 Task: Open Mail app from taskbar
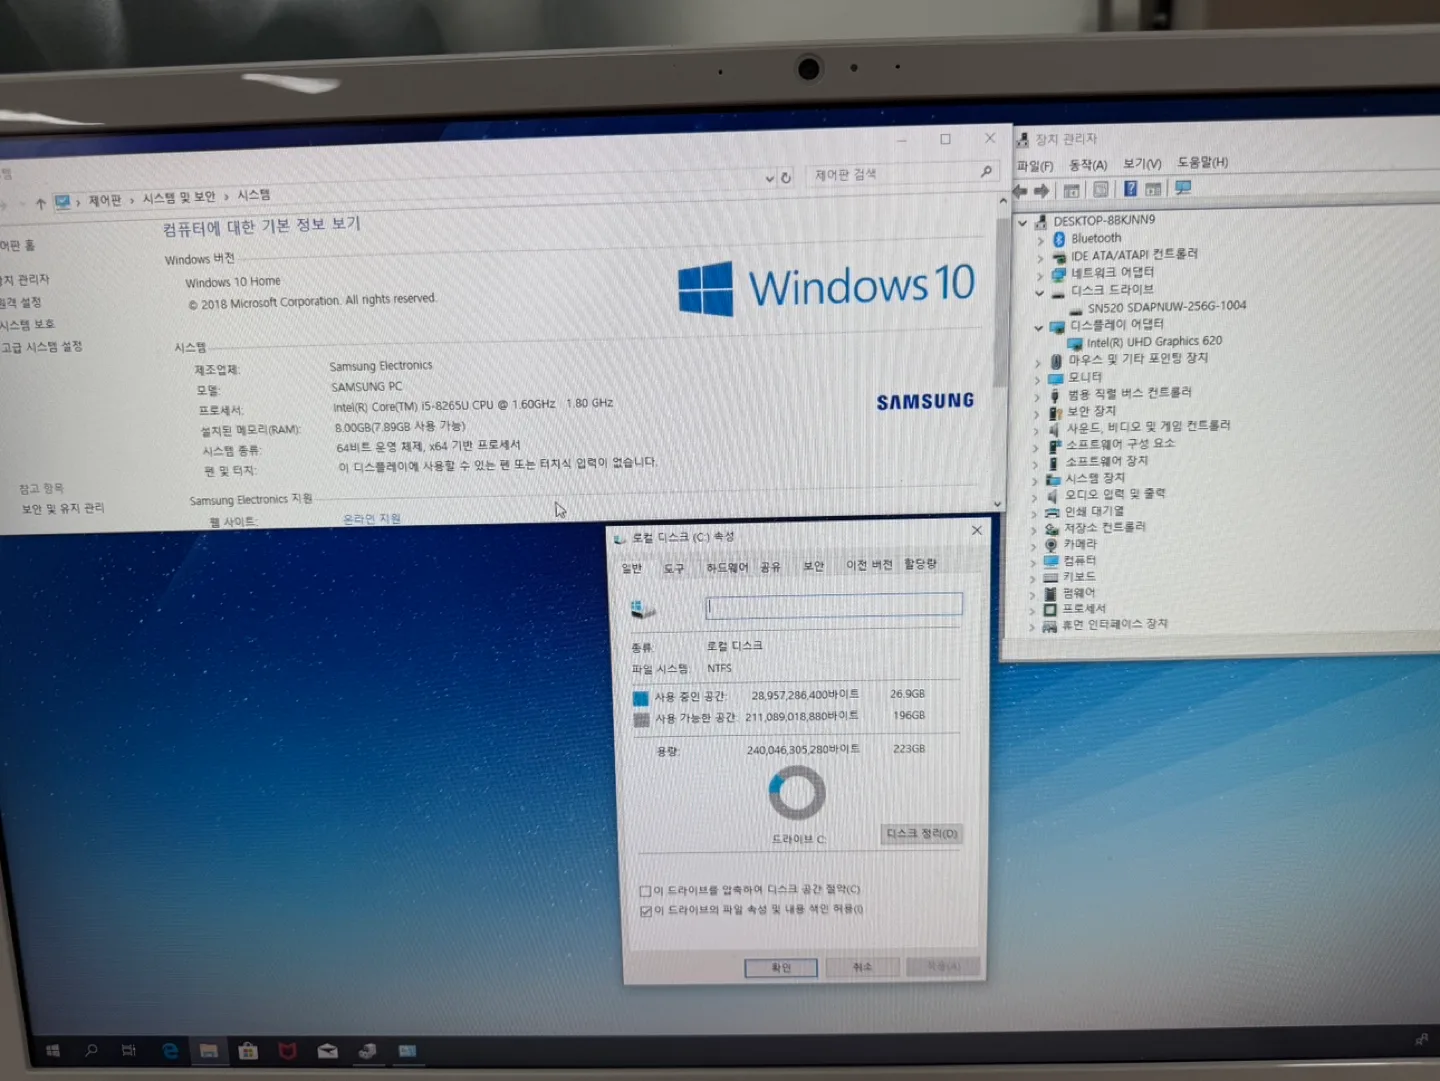327,1051
